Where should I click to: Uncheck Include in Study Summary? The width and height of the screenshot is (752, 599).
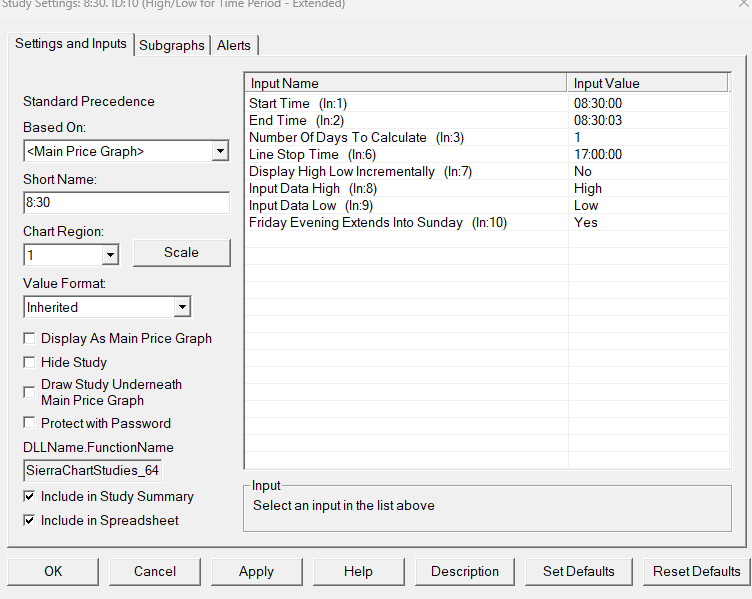click(29, 496)
